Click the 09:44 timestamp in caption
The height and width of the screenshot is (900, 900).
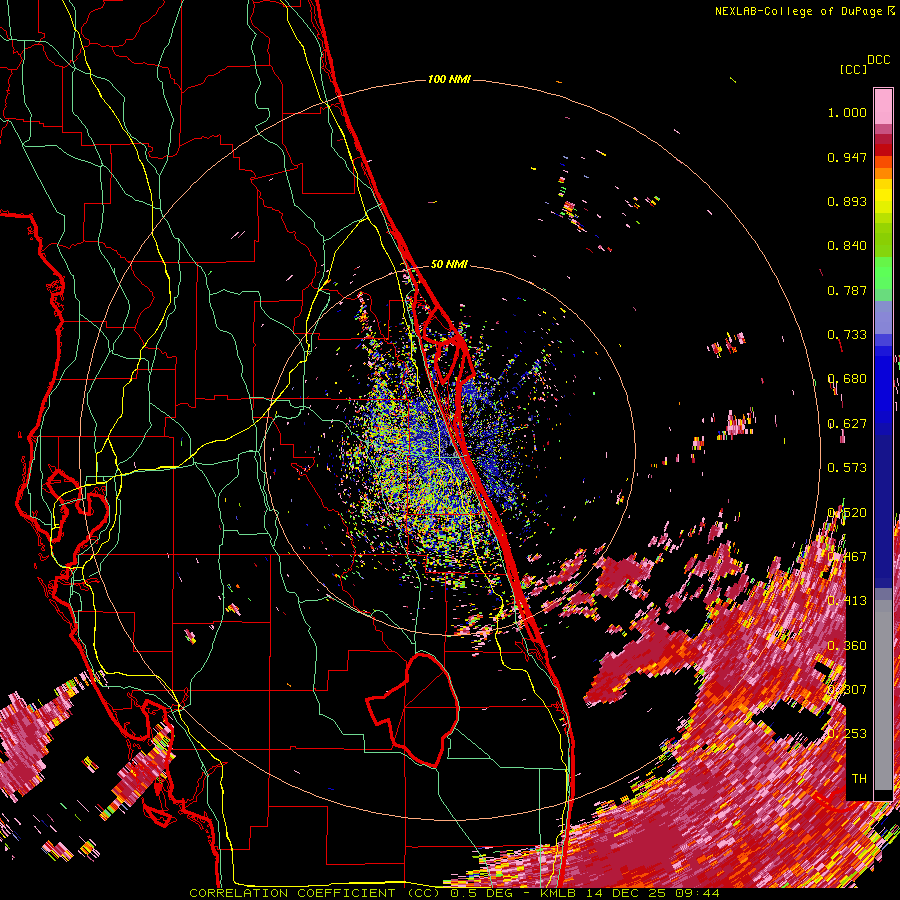pyautogui.click(x=699, y=893)
